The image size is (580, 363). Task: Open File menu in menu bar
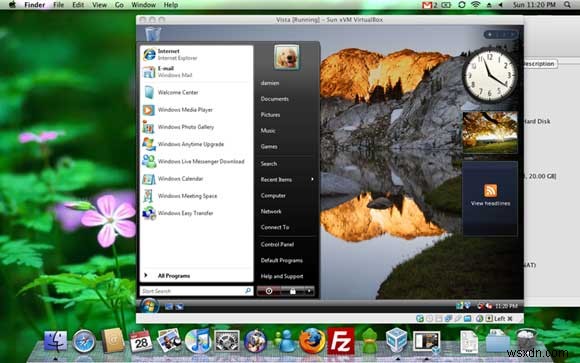tap(58, 5)
